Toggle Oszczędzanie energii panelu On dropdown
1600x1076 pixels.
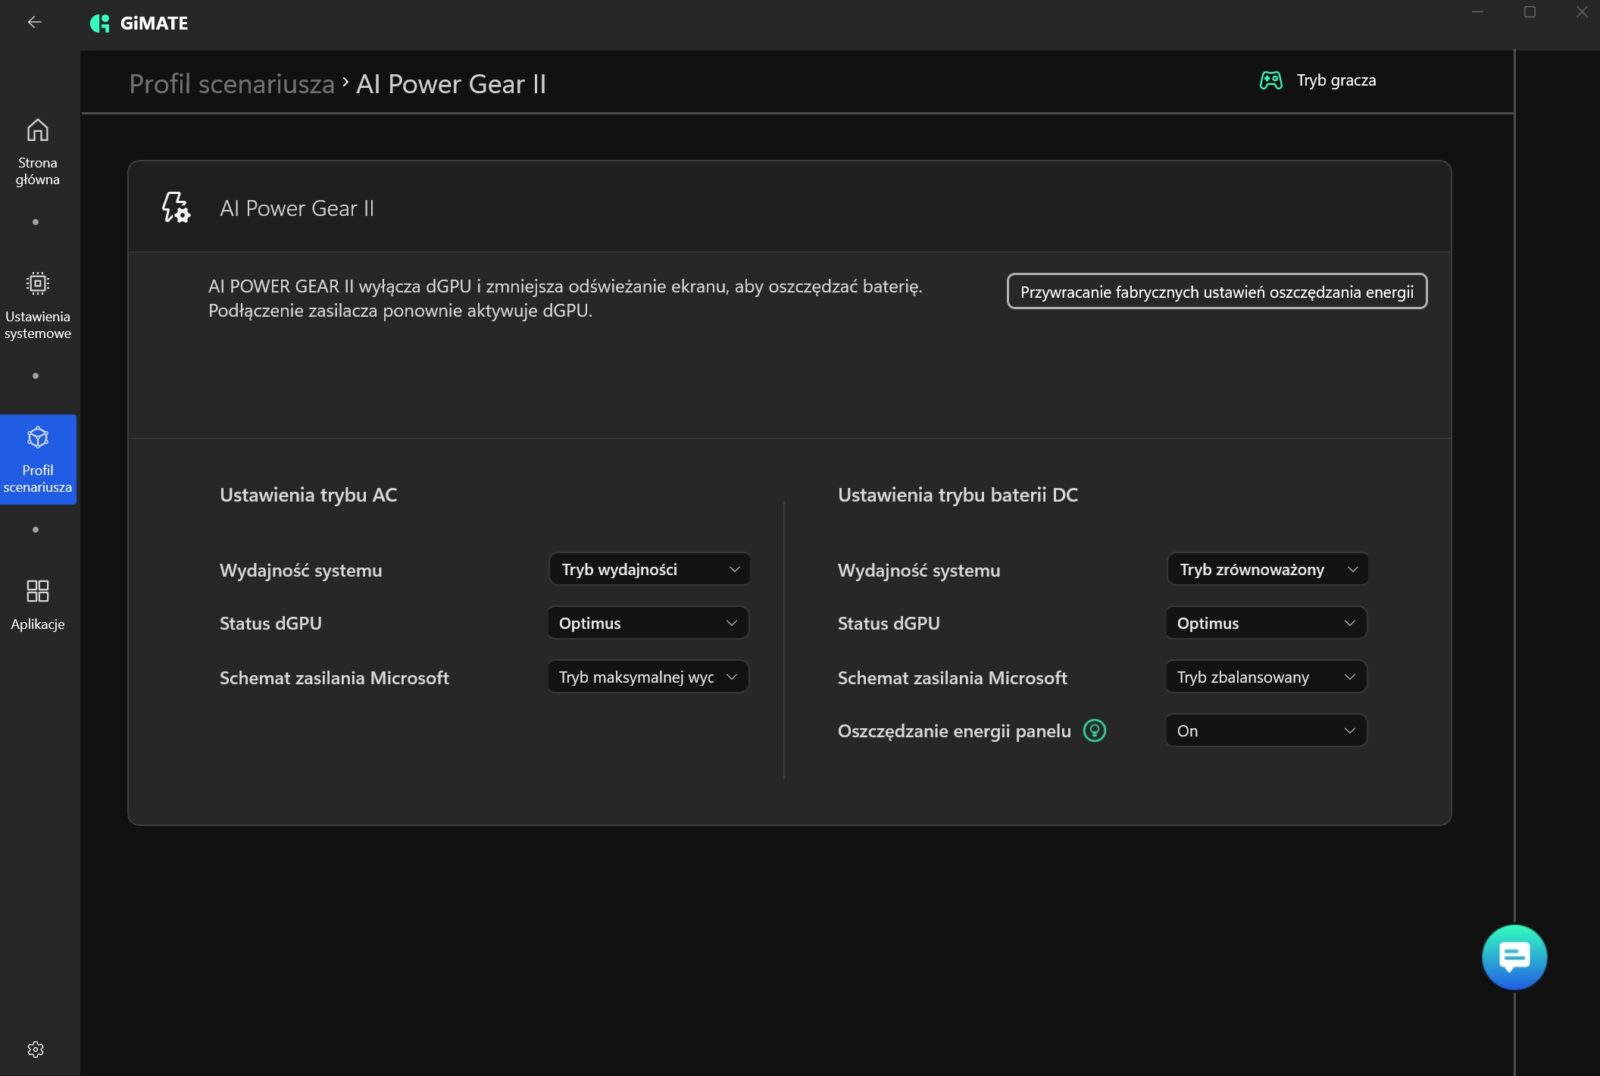click(1265, 731)
